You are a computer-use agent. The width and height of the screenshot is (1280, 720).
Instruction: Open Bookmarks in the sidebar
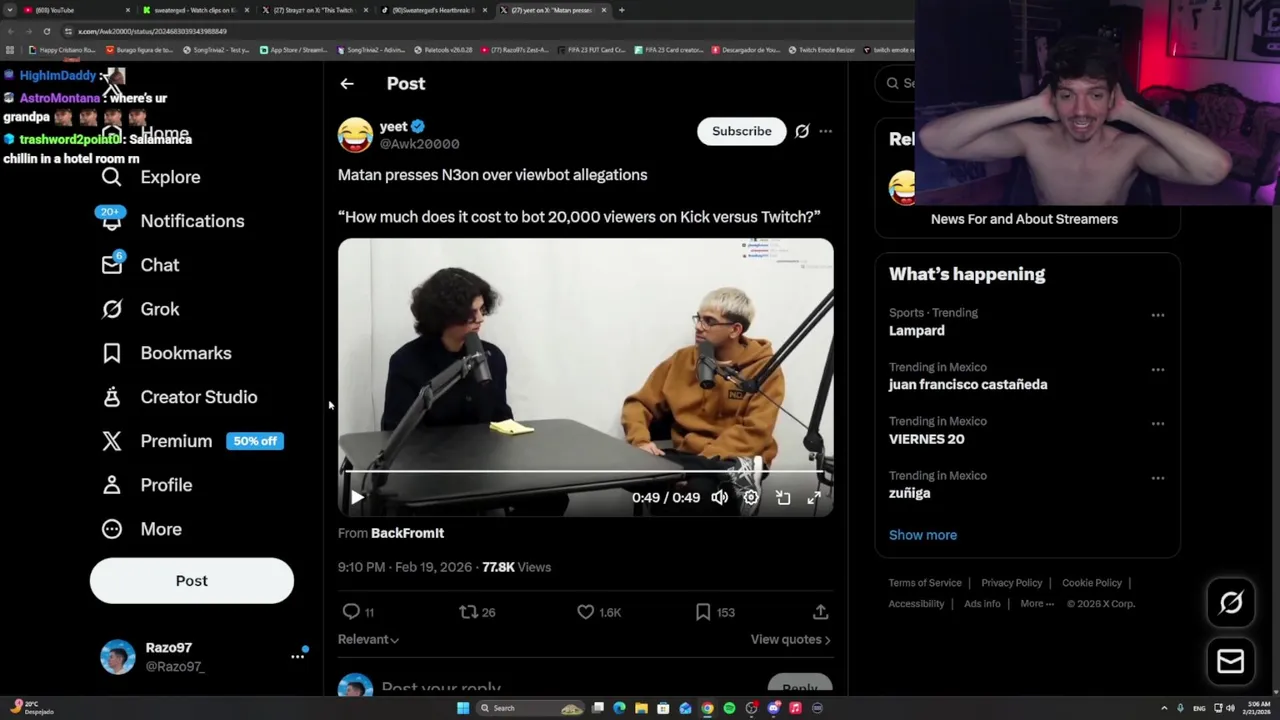tap(167, 353)
